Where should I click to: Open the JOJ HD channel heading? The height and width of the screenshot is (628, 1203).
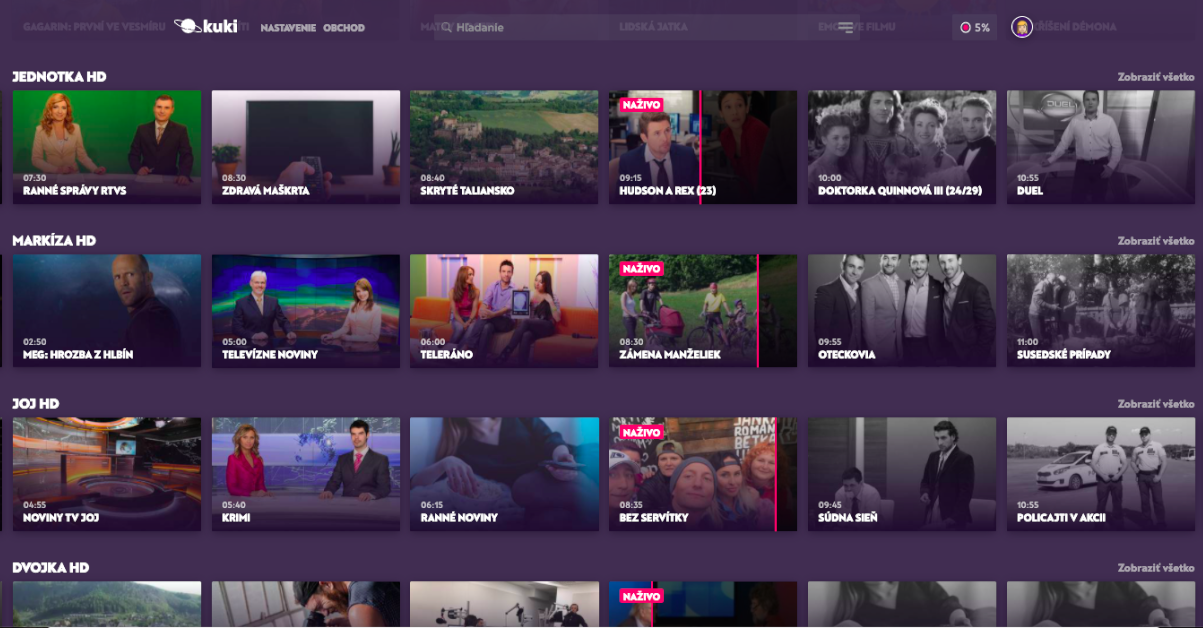click(36, 404)
